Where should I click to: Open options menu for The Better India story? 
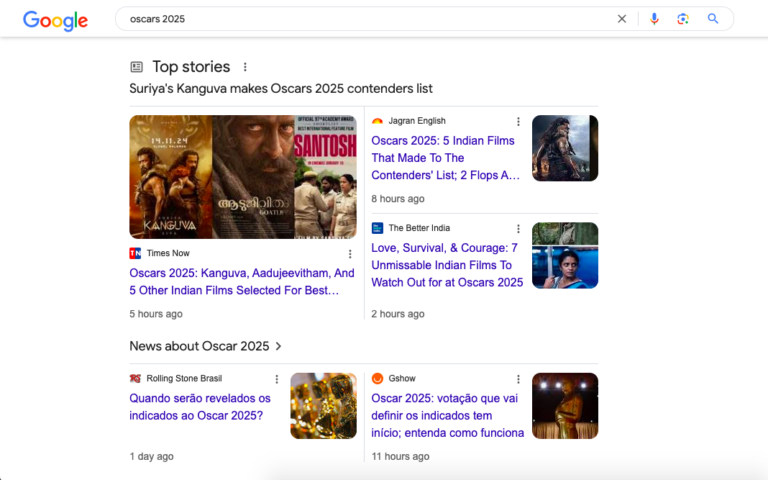pyautogui.click(x=518, y=229)
